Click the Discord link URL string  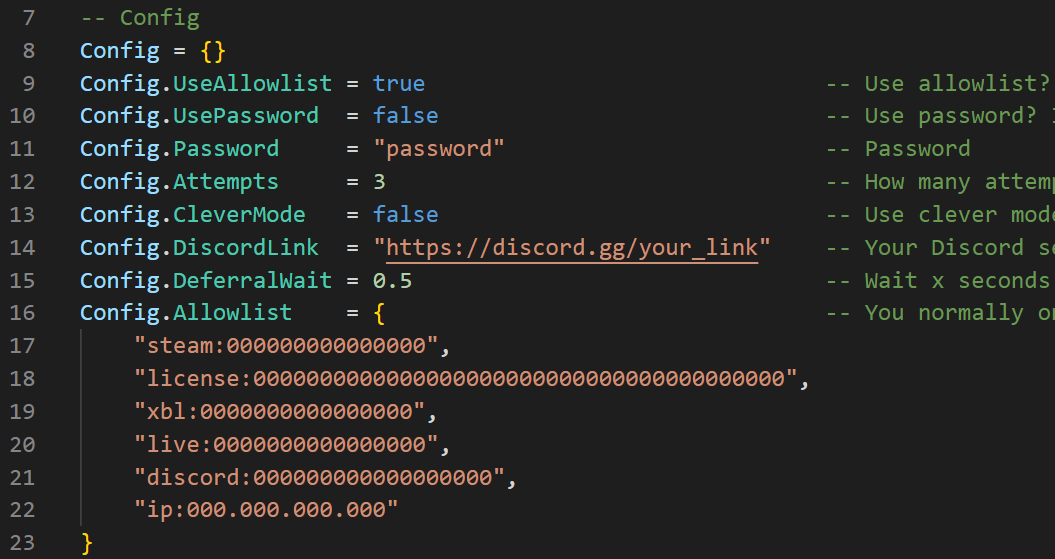pyautogui.click(x=572, y=248)
